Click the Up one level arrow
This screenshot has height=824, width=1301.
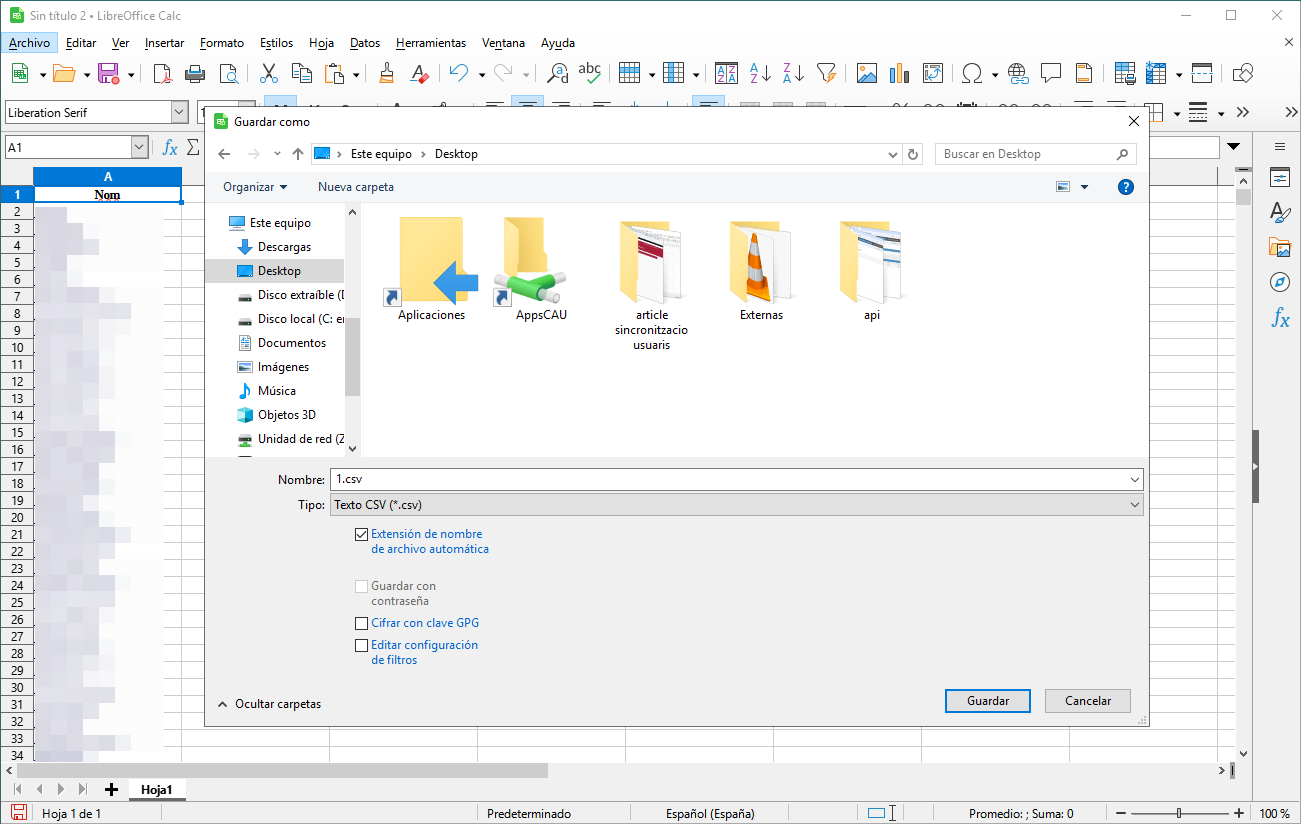tap(297, 154)
